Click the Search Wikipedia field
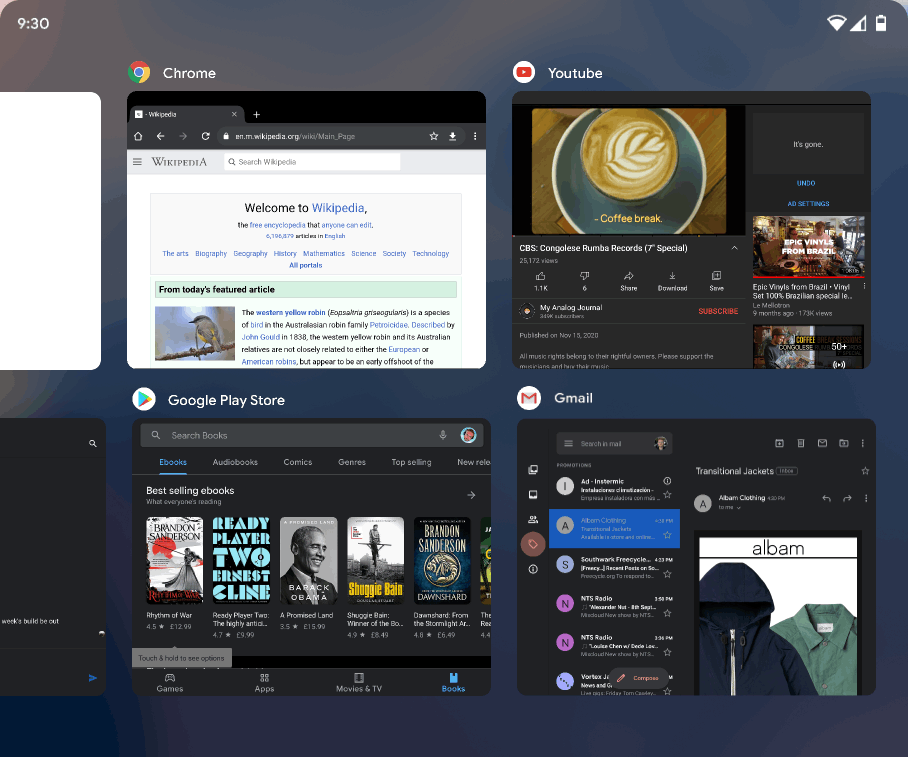 coord(312,162)
